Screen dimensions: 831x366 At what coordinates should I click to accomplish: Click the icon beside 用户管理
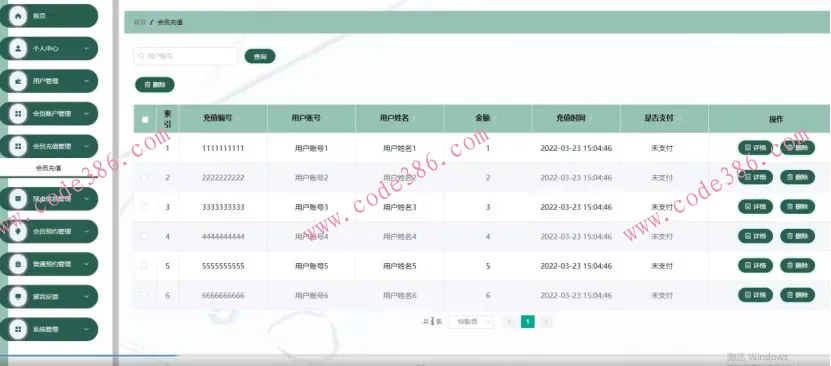click(x=18, y=81)
